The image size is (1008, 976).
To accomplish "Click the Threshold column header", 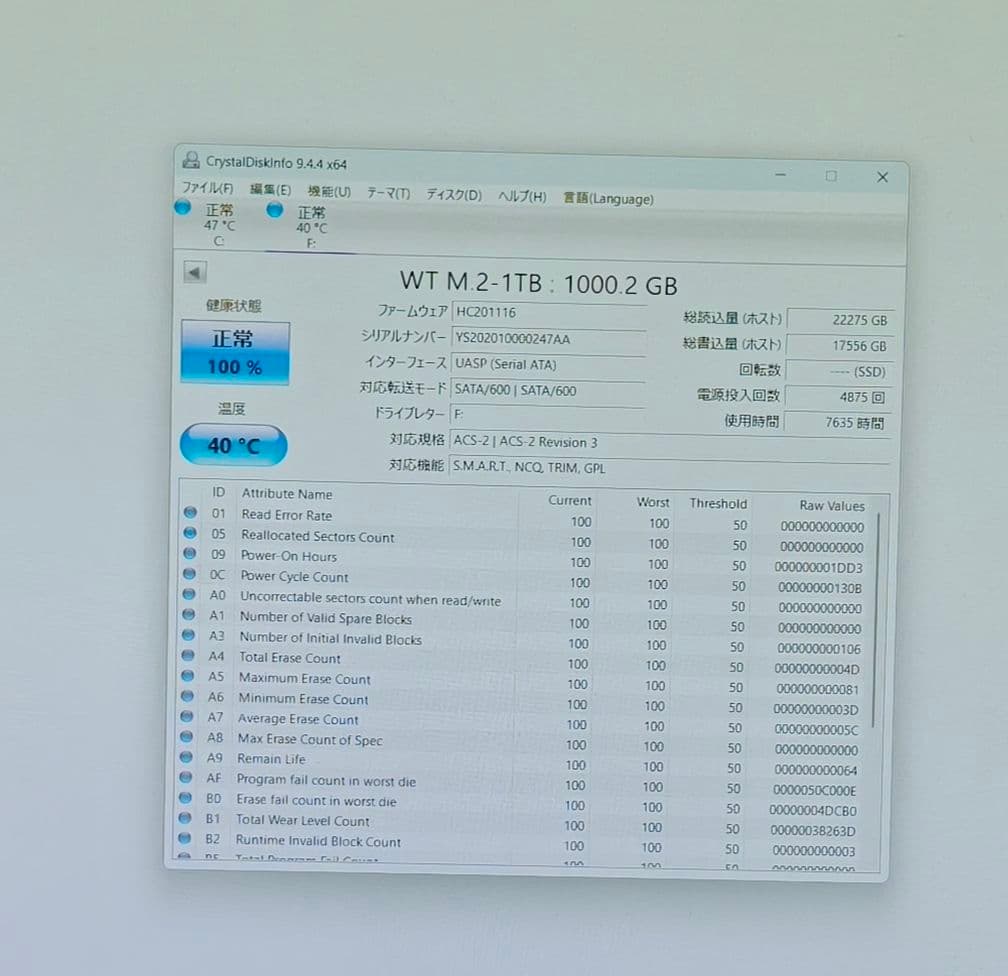I will (x=718, y=503).
